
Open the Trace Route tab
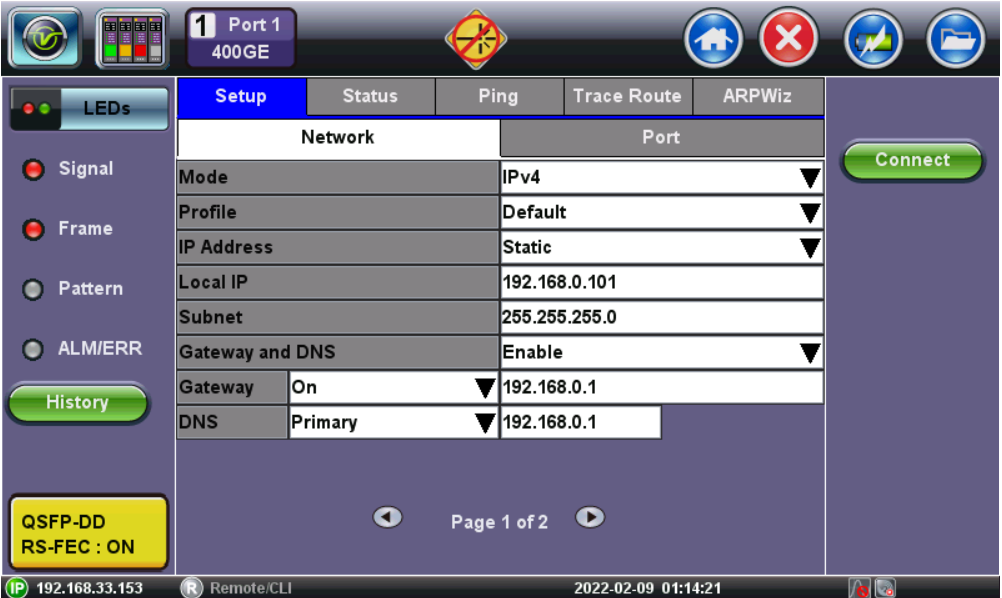pyautogui.click(x=627, y=97)
